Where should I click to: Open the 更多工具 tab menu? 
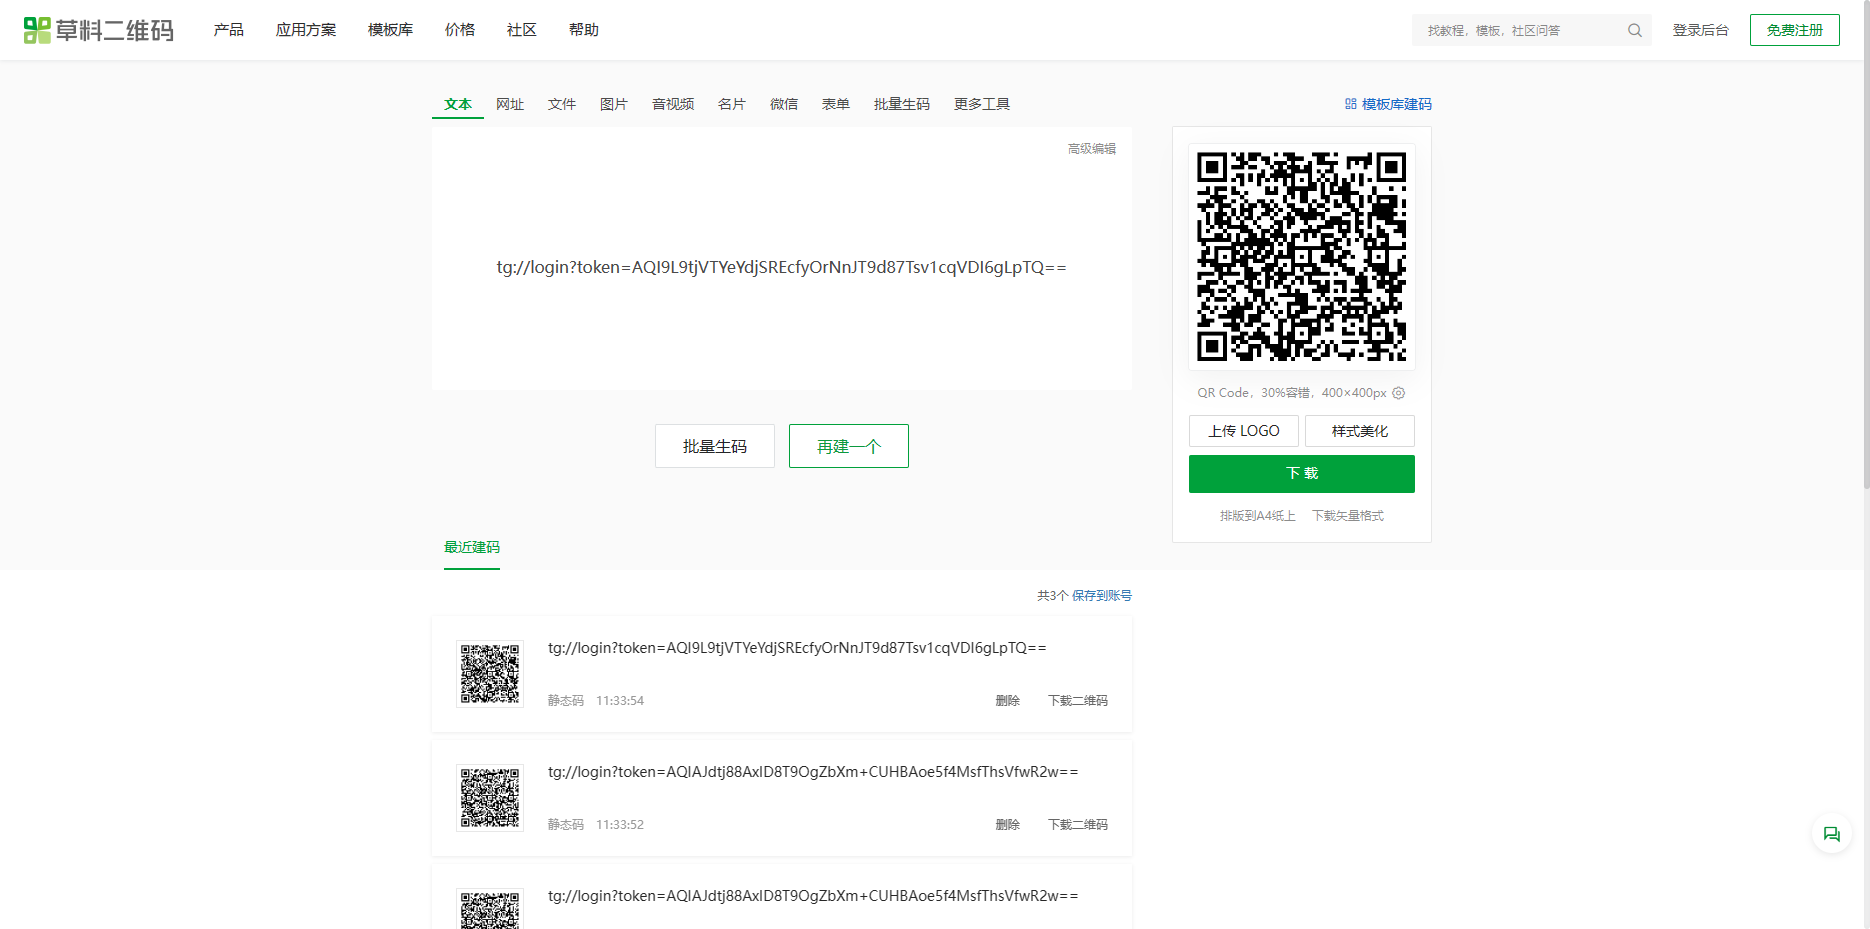(981, 104)
